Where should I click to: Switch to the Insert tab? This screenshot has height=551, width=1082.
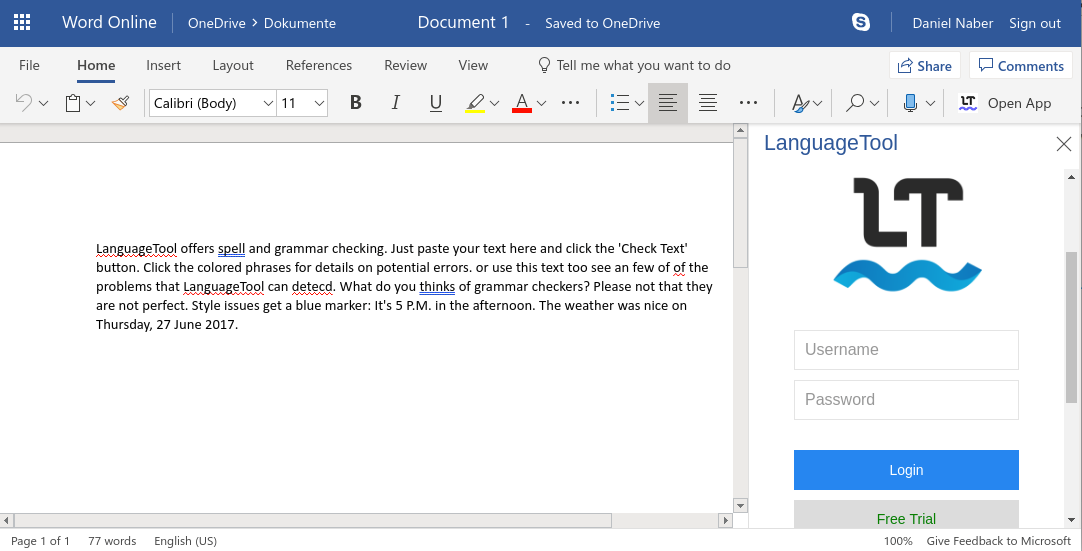[163, 65]
